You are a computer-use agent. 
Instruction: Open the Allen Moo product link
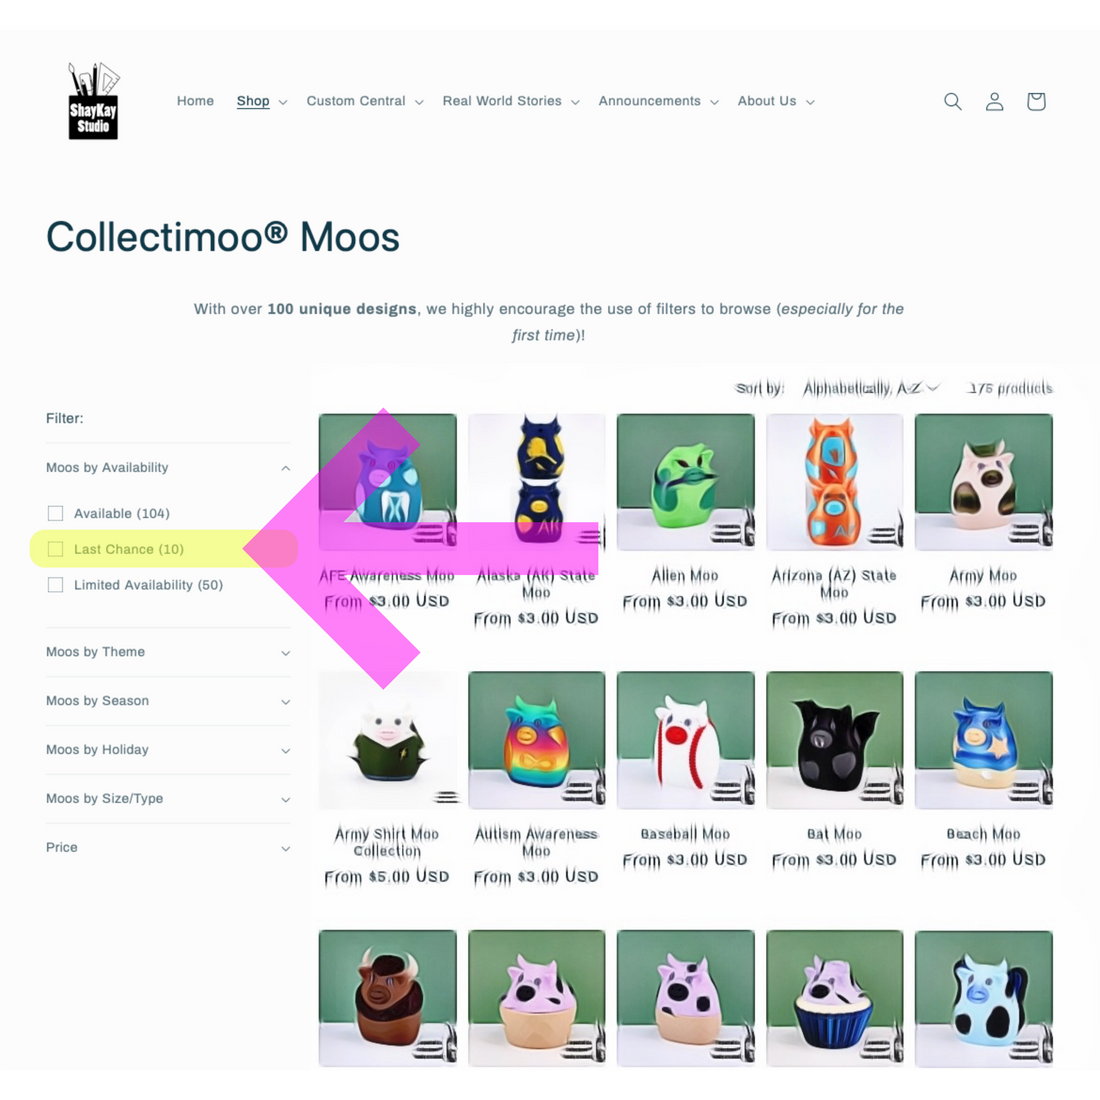tap(685, 576)
